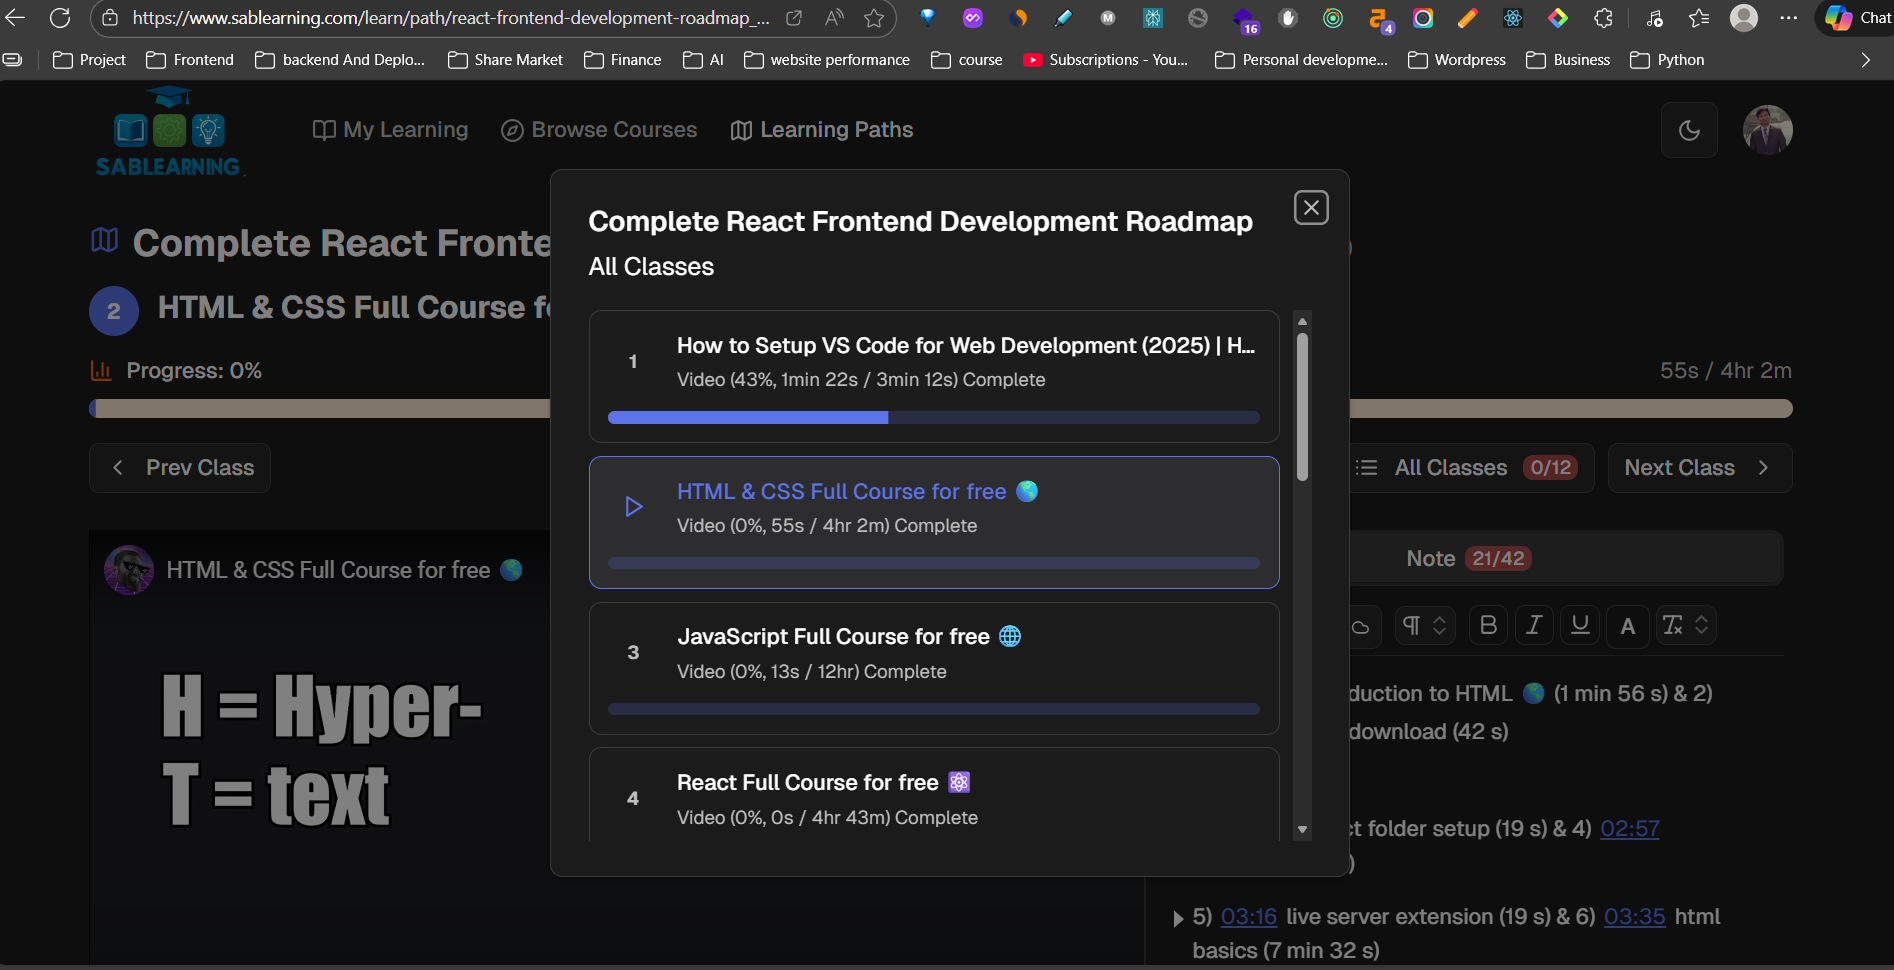Go to Prev Class
The height and width of the screenshot is (970, 1894).
click(180, 468)
